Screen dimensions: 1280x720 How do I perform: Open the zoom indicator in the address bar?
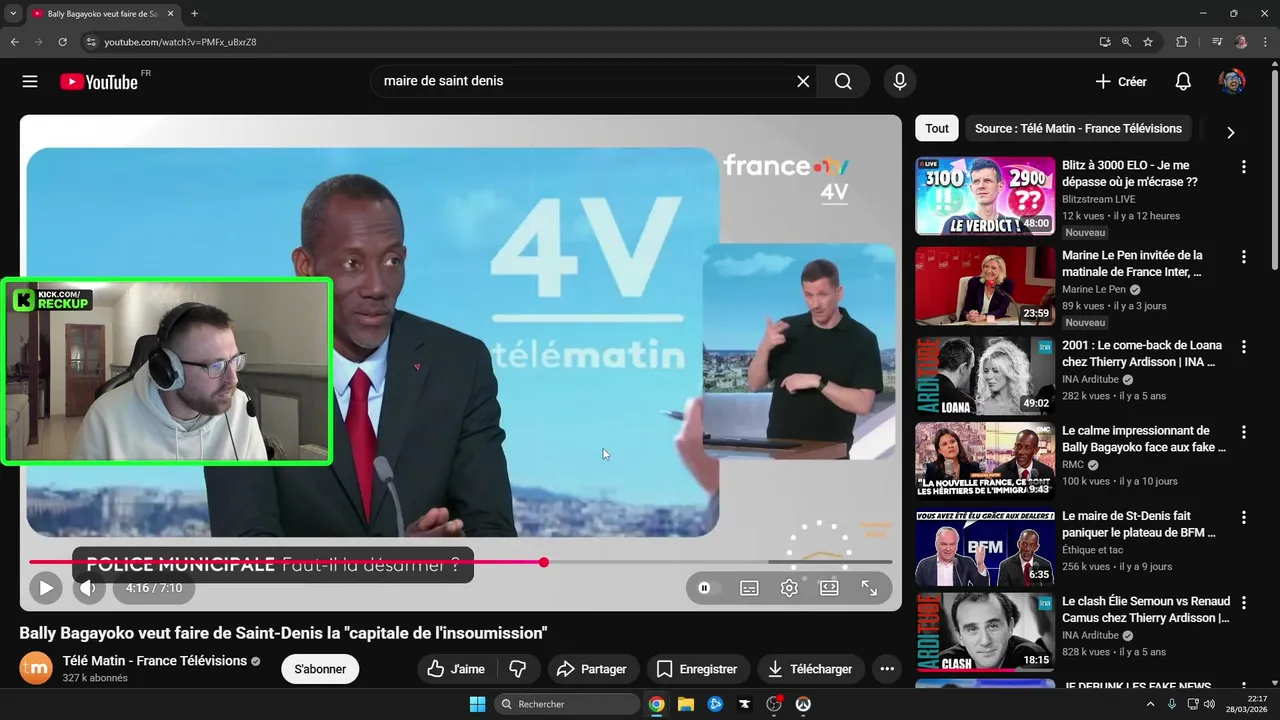pos(1126,42)
